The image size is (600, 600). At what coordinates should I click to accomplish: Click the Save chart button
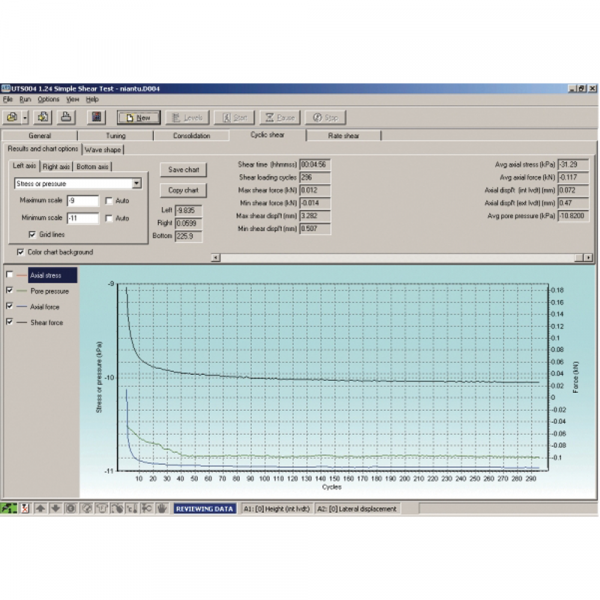click(x=183, y=169)
